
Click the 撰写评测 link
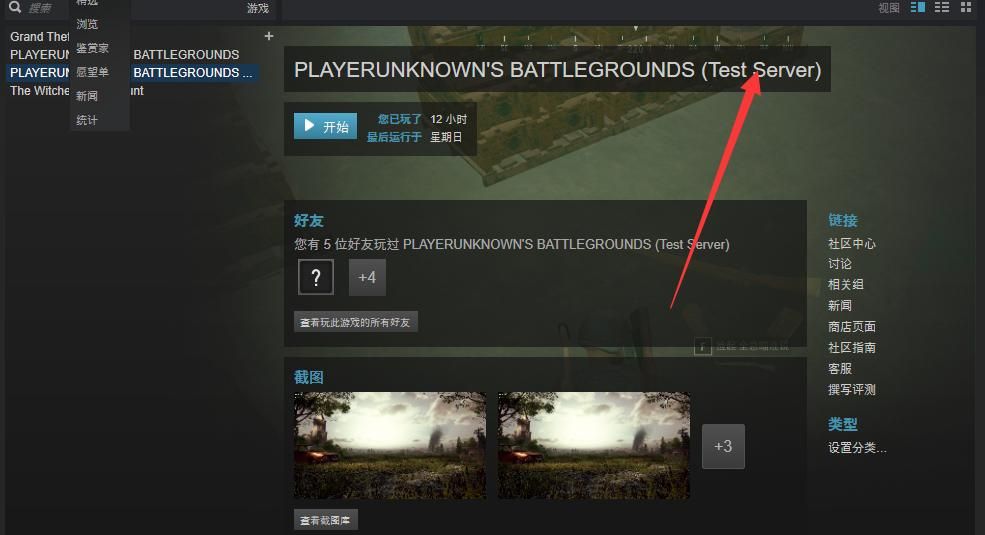(852, 389)
